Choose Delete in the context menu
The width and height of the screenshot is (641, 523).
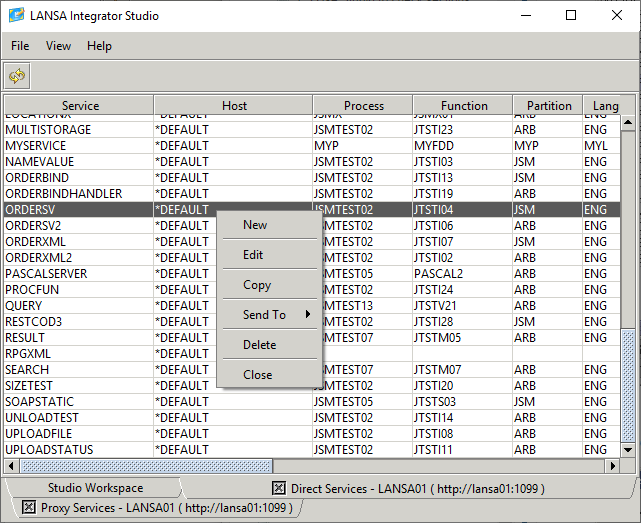[259, 345]
